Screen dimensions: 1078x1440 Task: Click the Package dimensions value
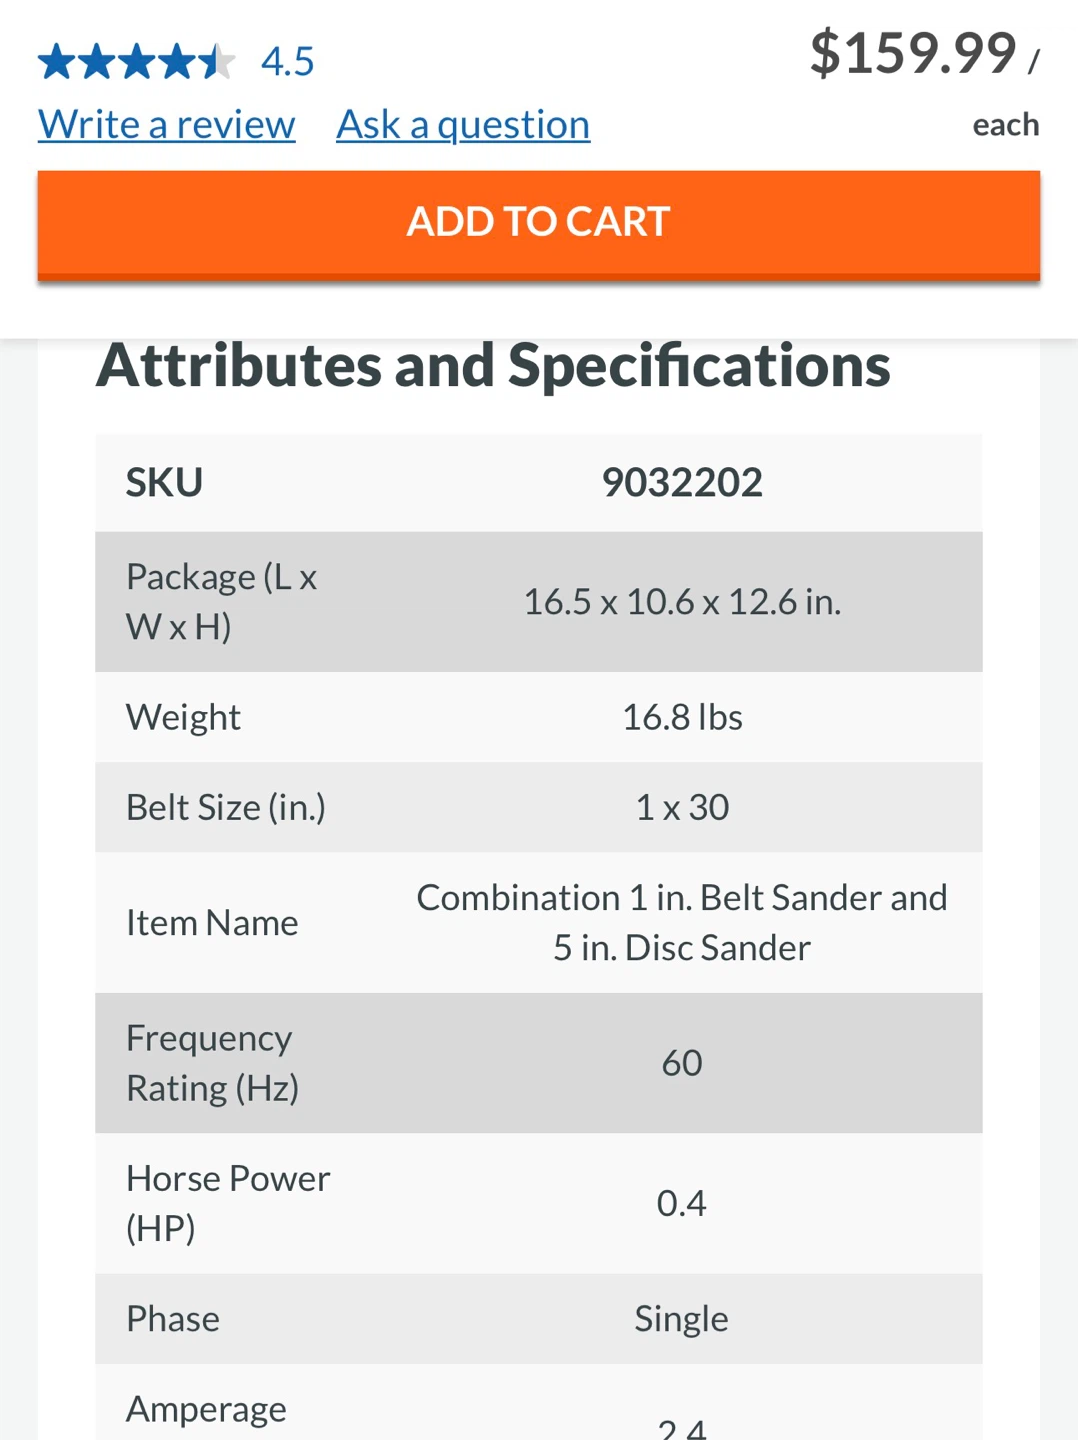(x=682, y=602)
